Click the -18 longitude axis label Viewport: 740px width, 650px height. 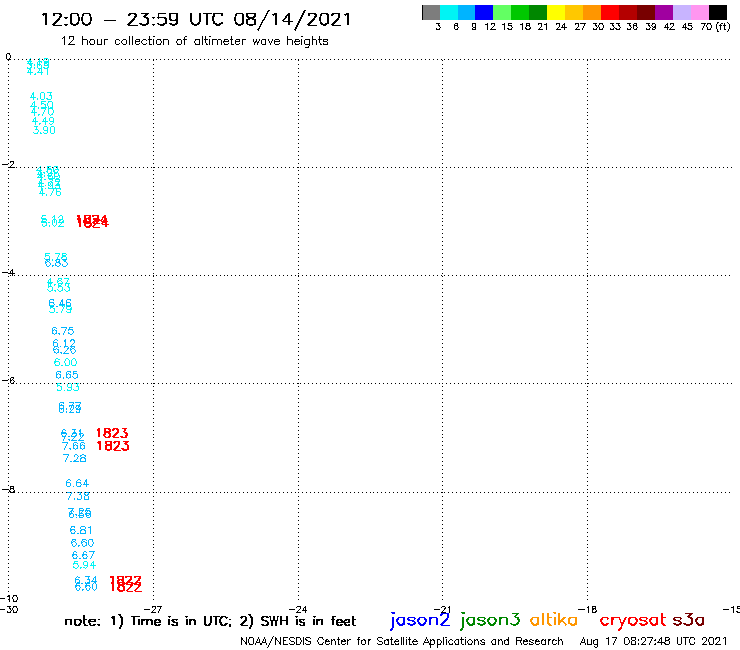588,609
